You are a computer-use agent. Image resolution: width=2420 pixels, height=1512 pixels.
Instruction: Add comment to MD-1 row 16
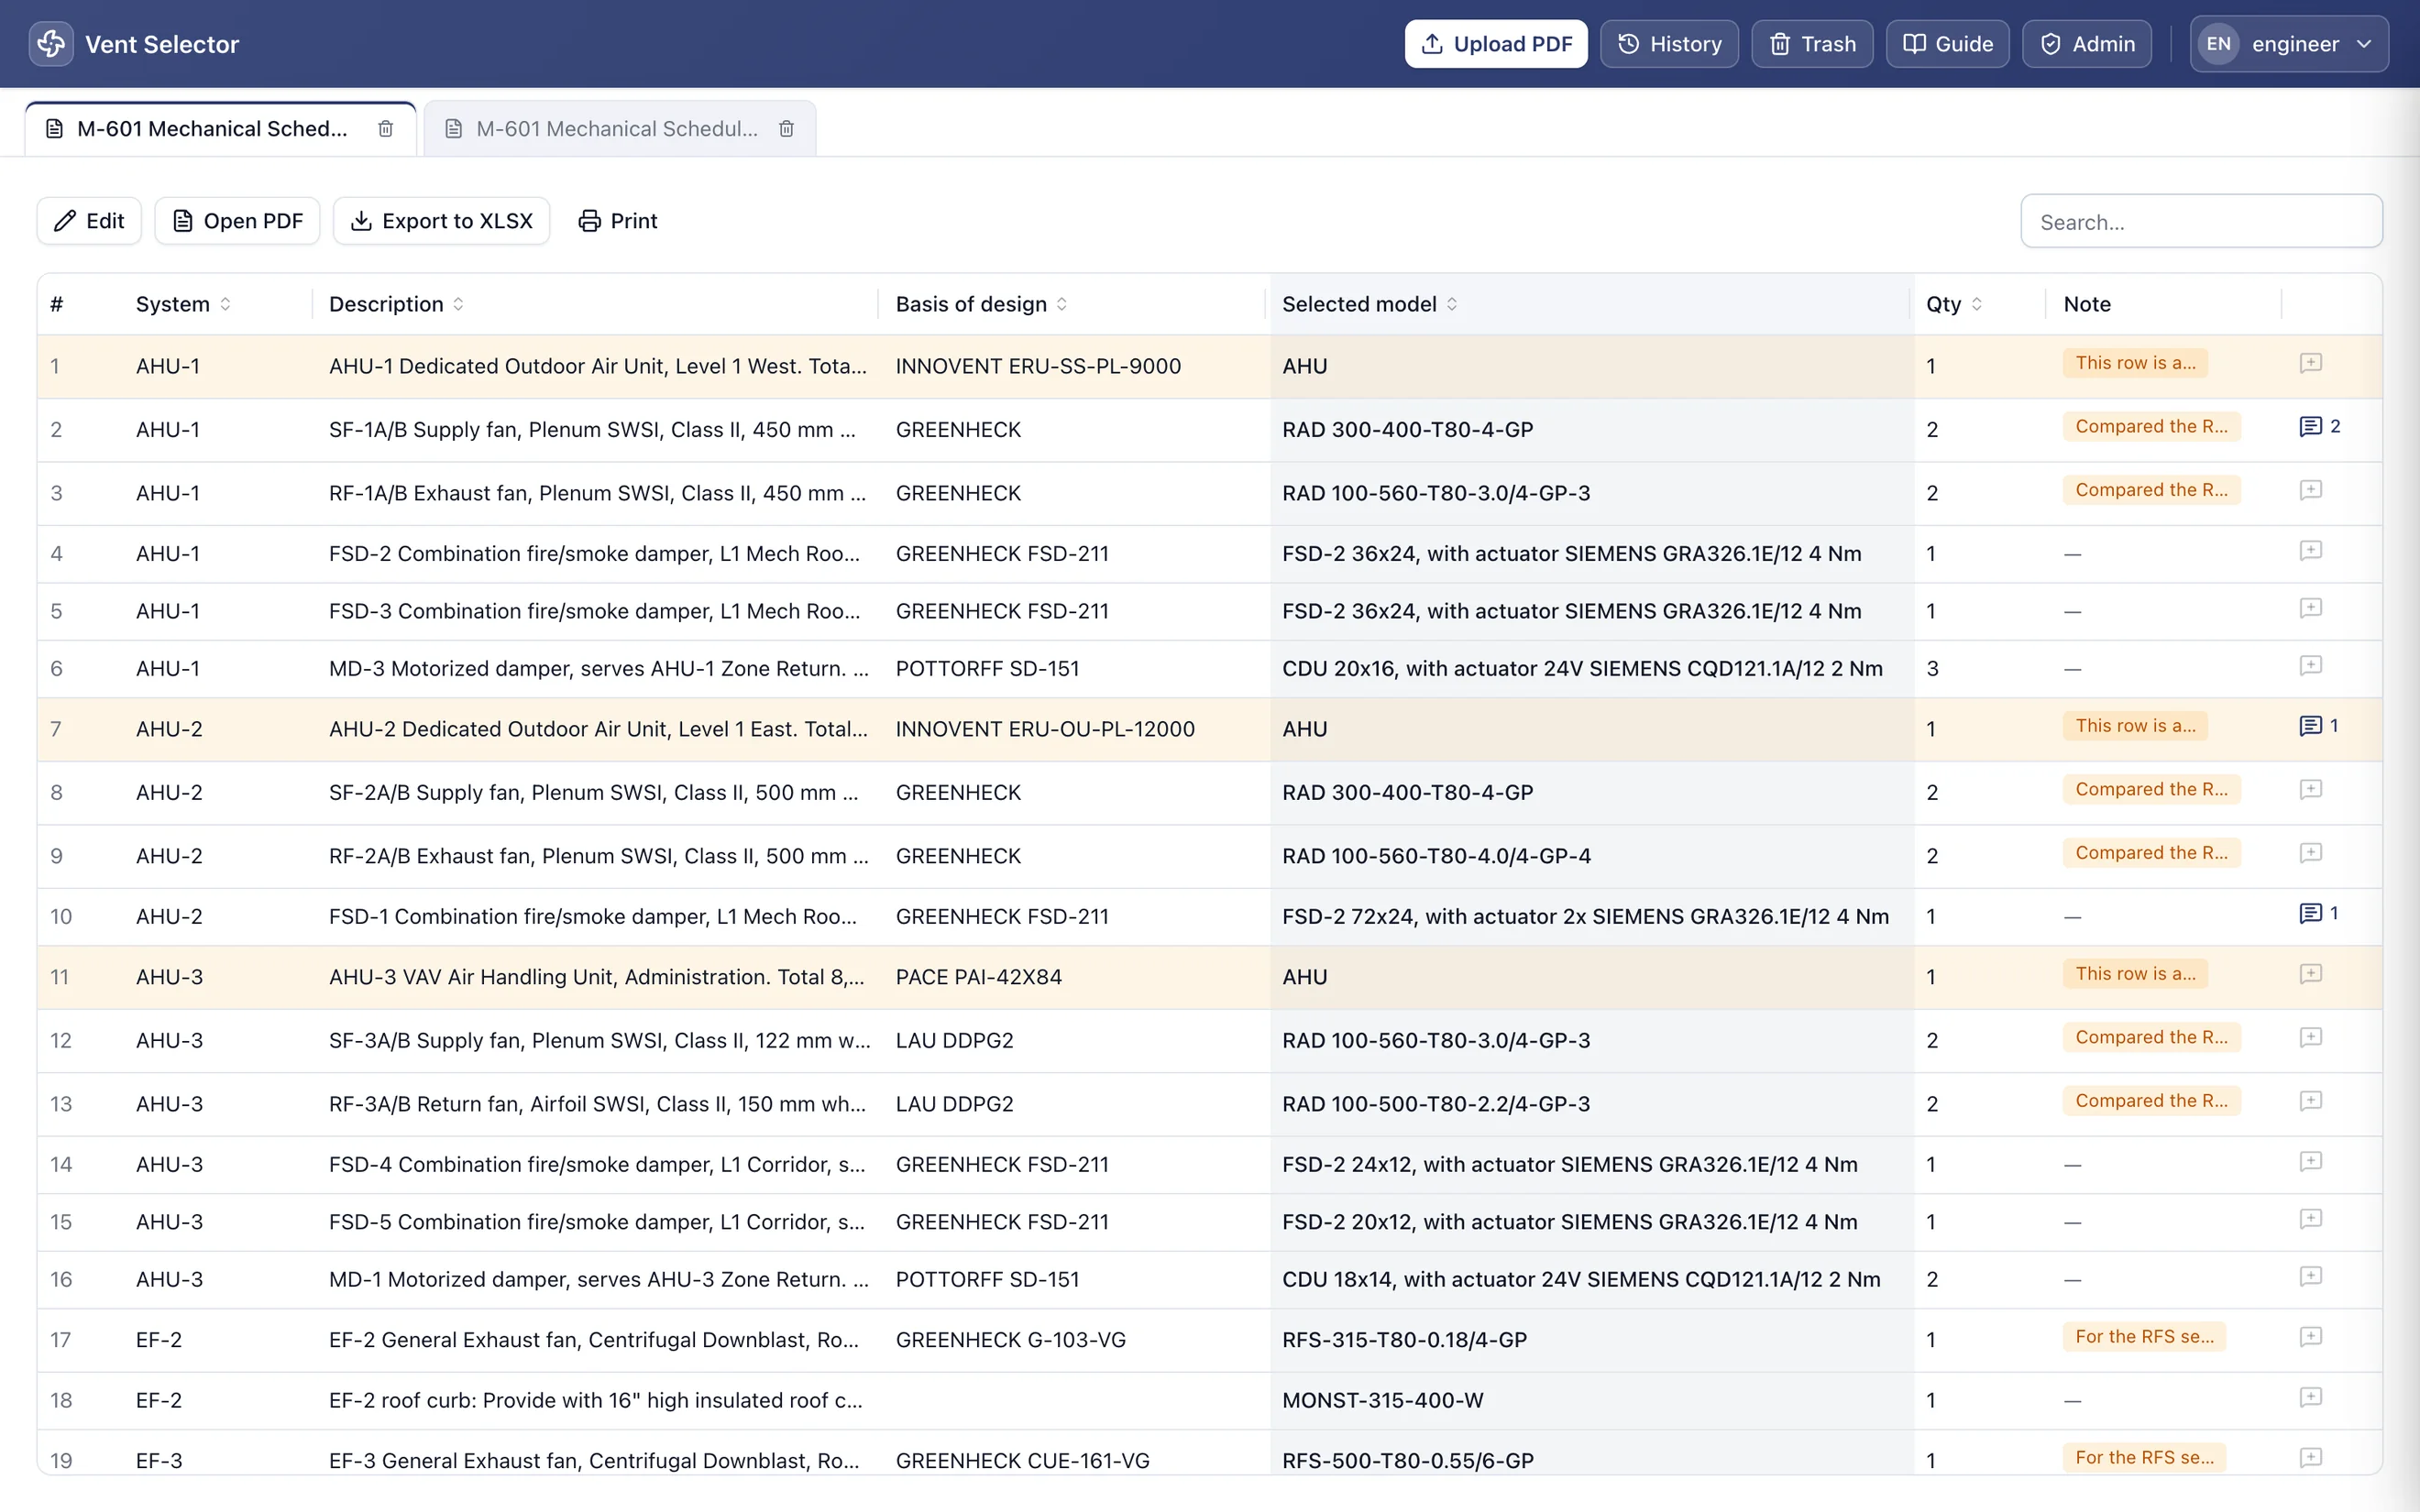(x=2310, y=1276)
